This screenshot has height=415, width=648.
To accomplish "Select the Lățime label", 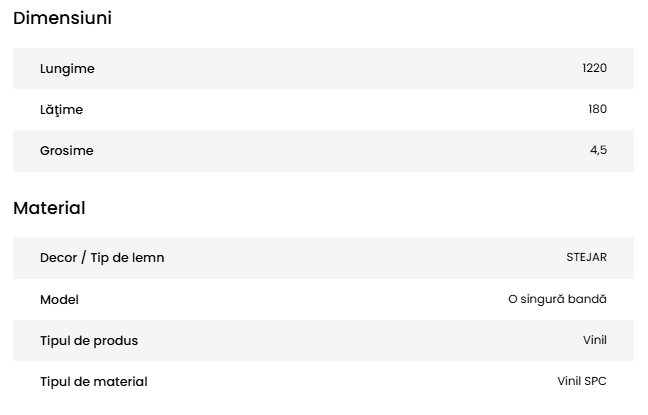I will (62, 109).
